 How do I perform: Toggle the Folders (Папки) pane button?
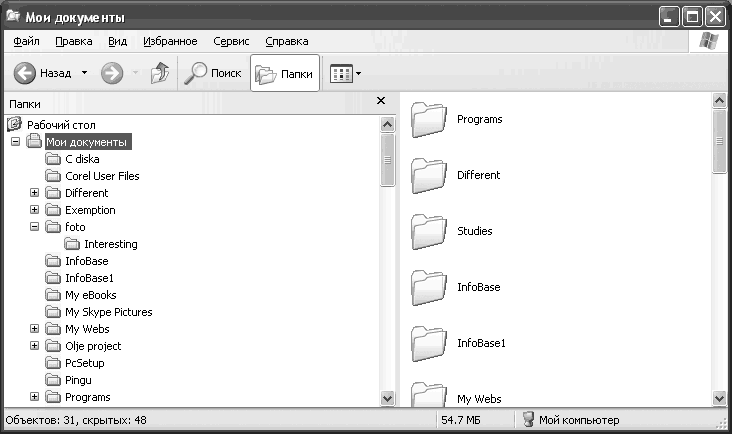[x=285, y=73]
